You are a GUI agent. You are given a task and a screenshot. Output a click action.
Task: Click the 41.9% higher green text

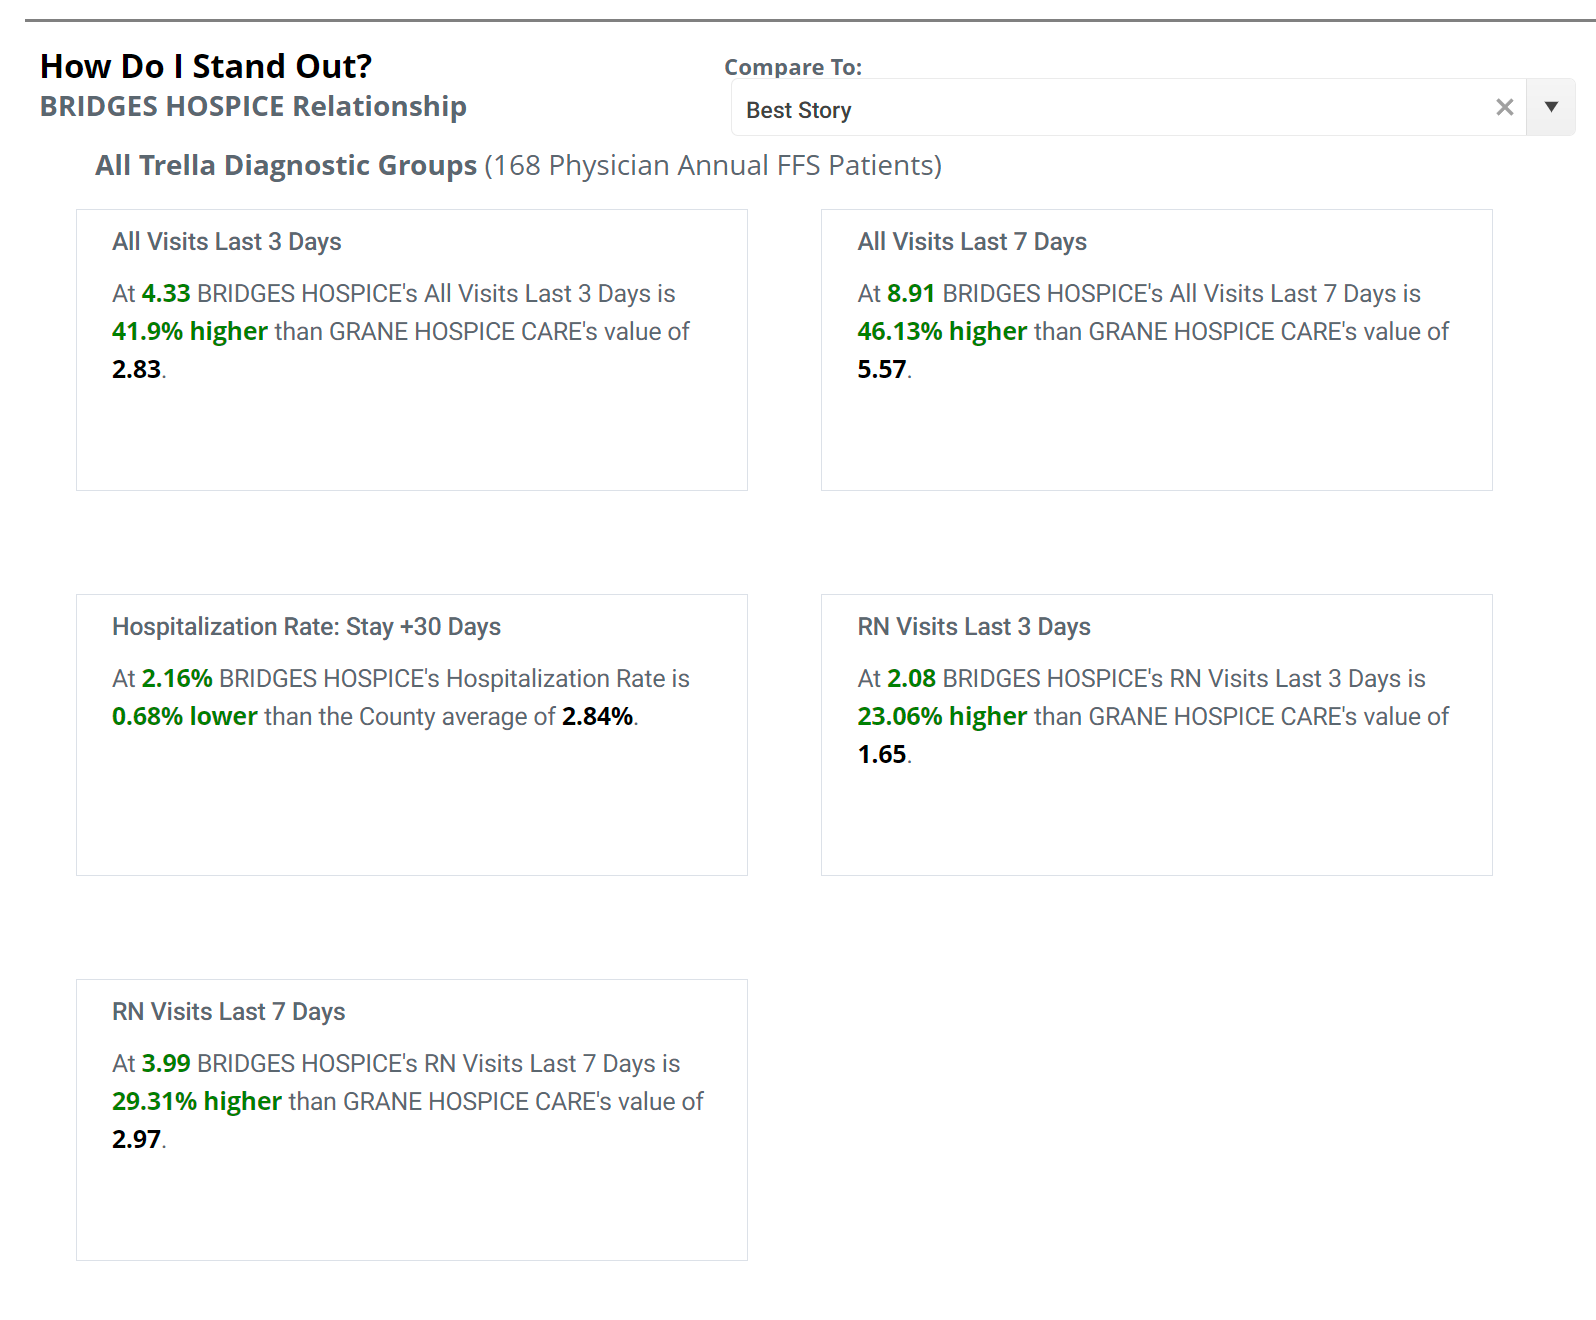click(x=190, y=331)
